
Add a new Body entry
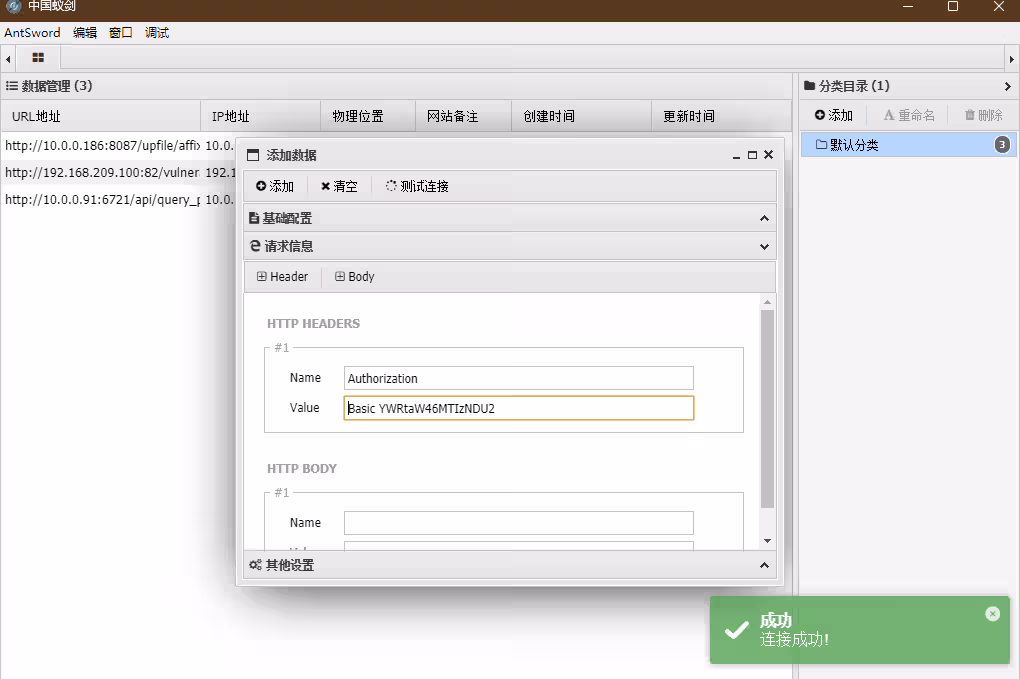click(355, 277)
